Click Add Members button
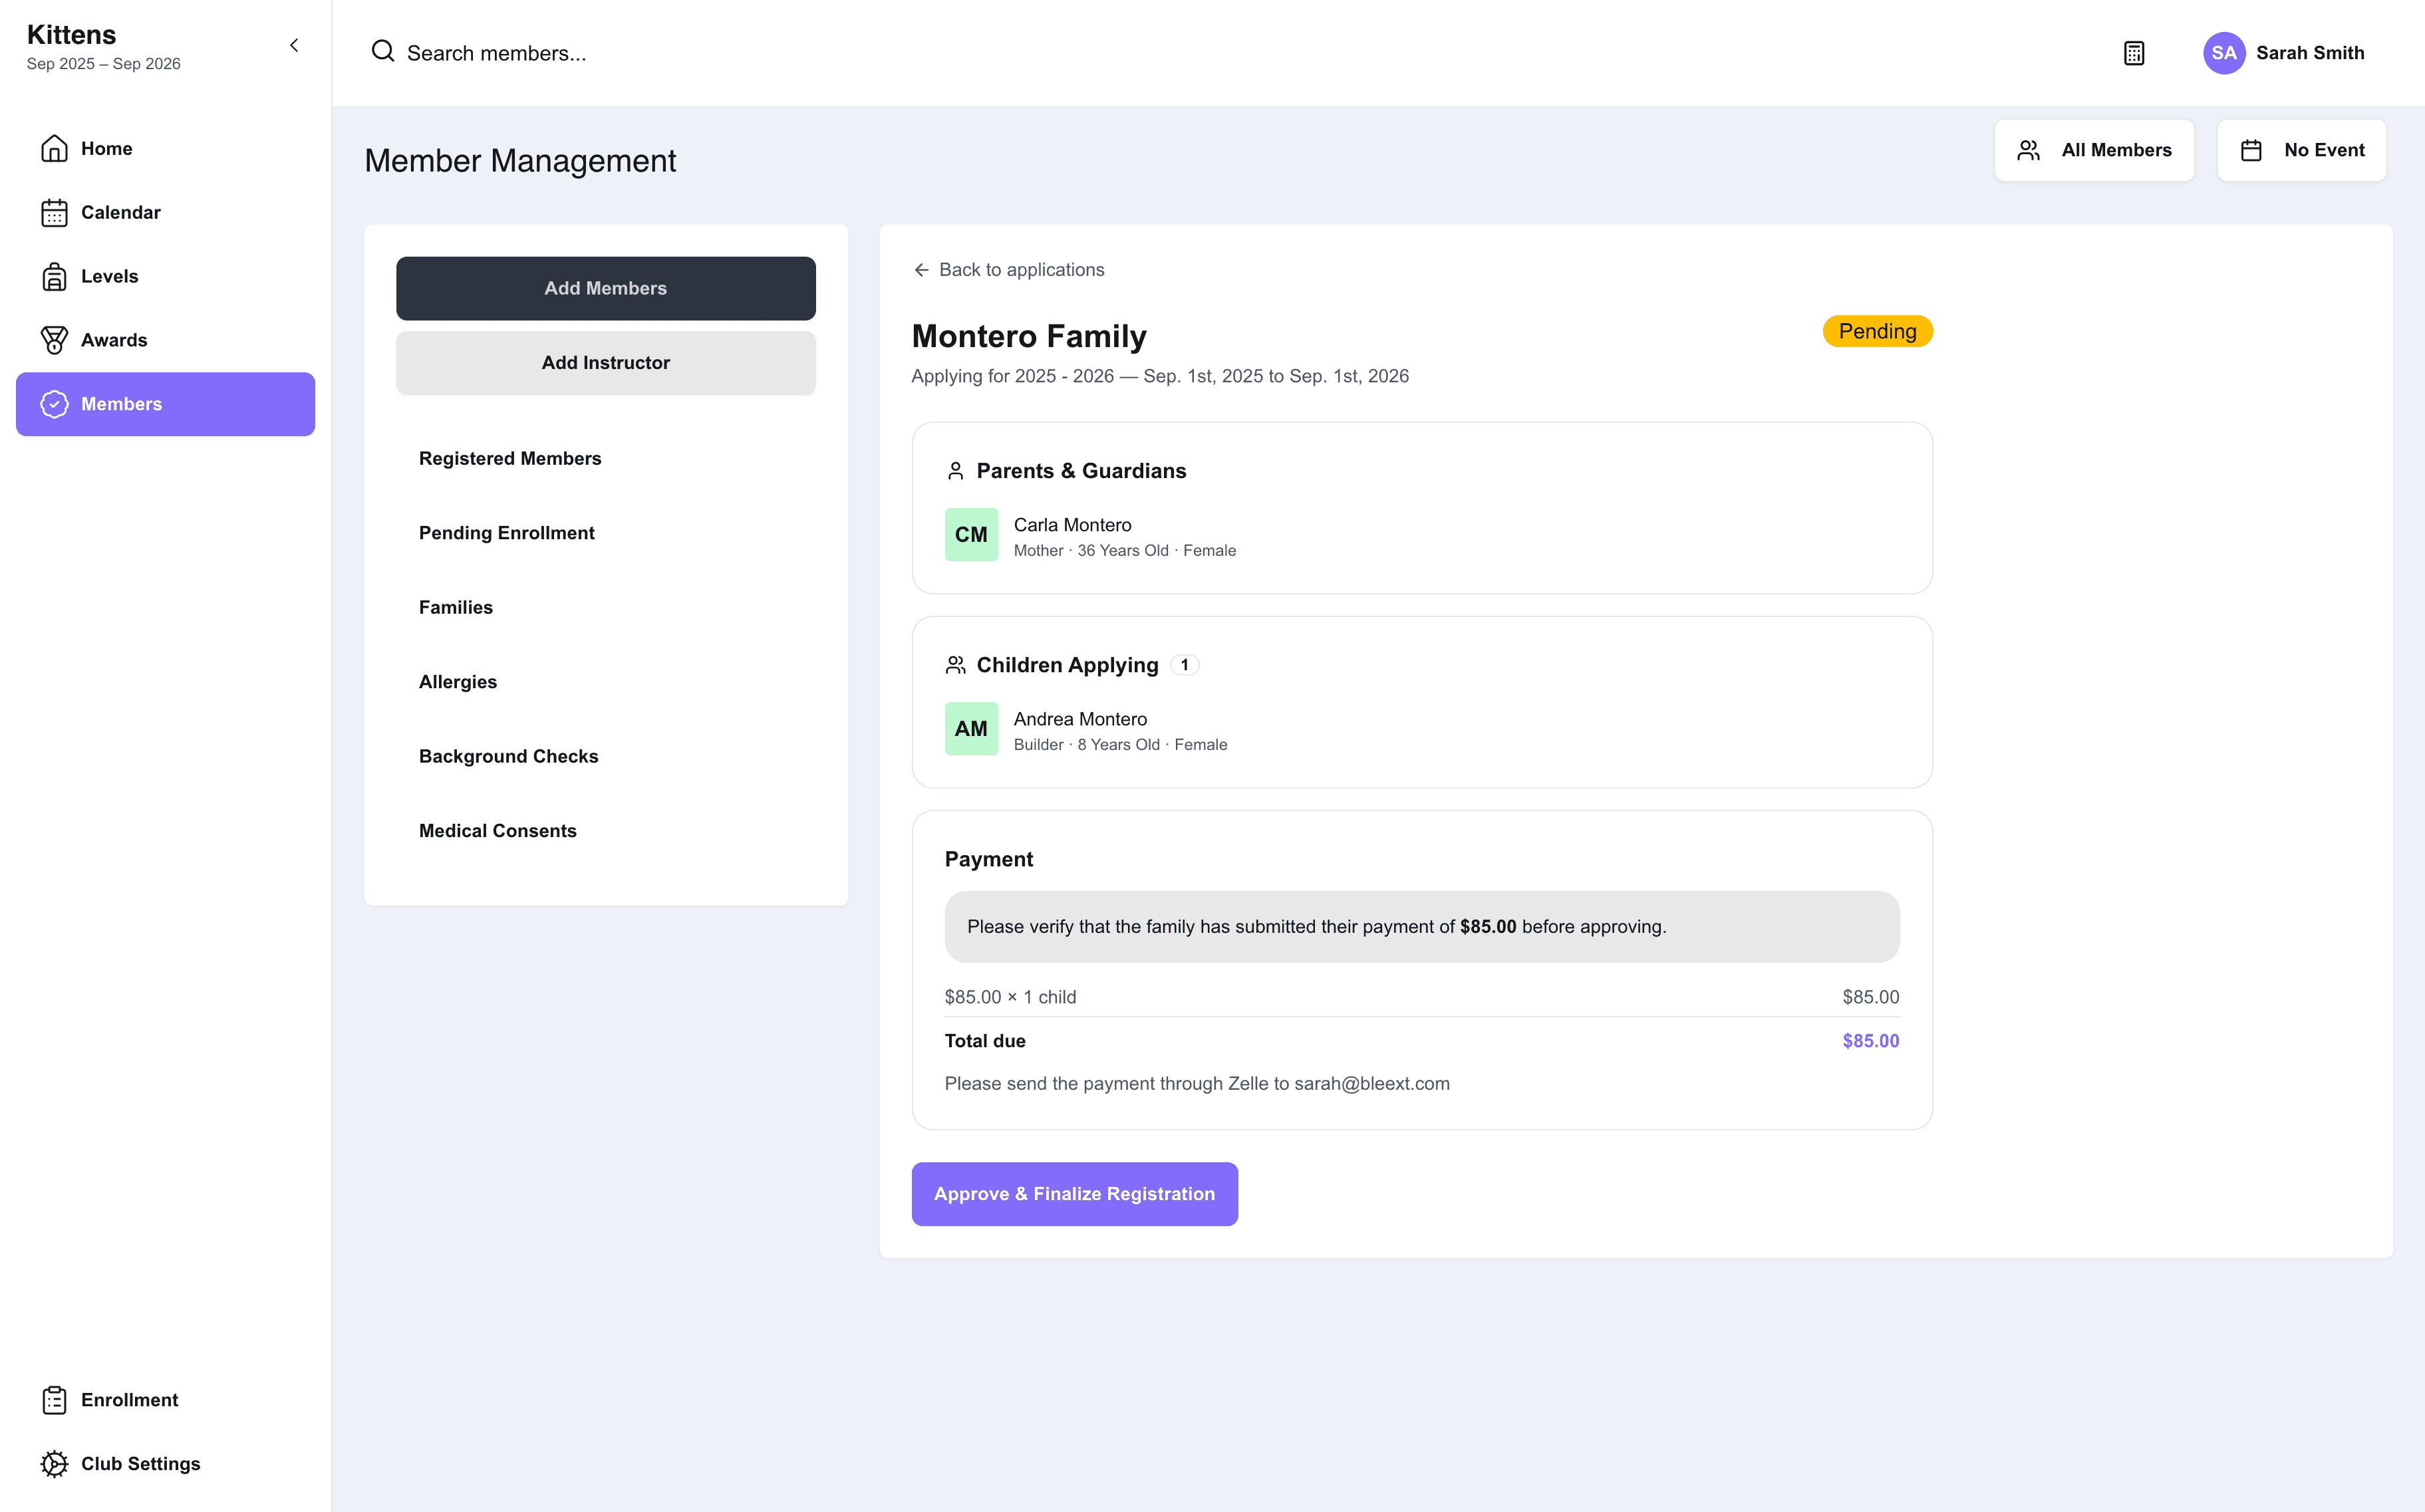Screen dimensions: 2425x1512 (x=605, y=288)
